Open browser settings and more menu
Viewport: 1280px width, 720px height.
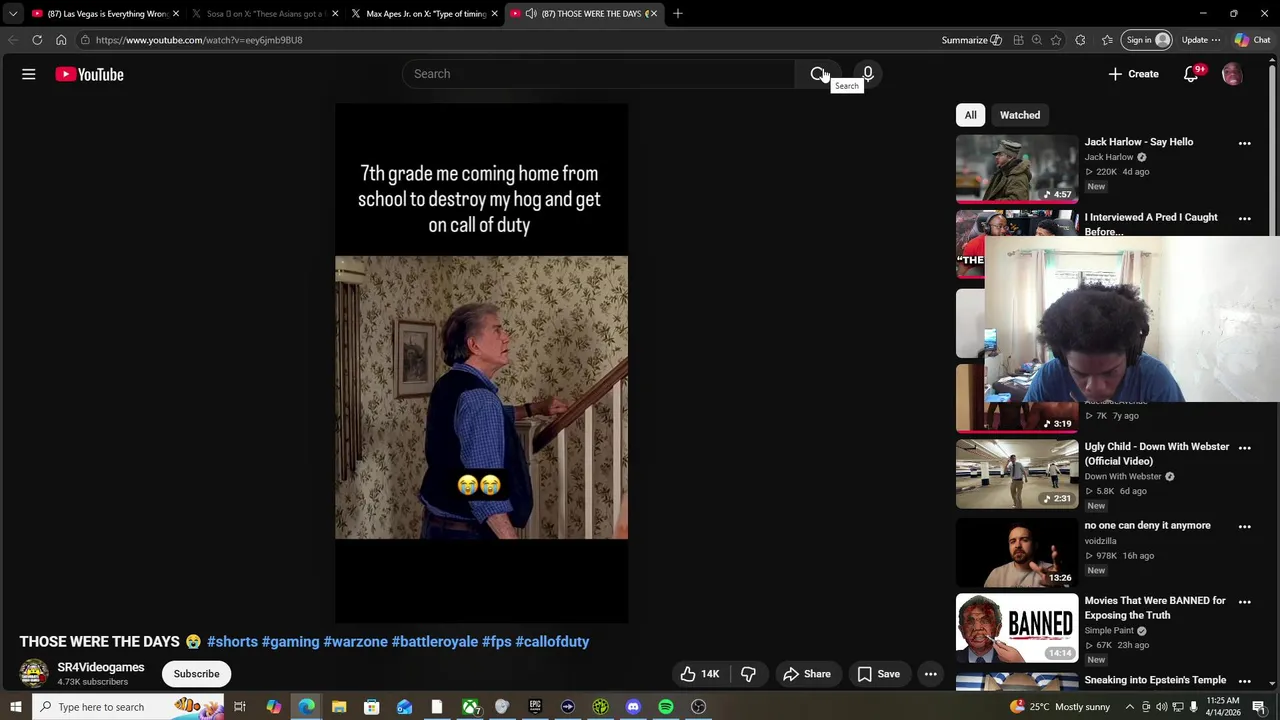(x=1216, y=40)
